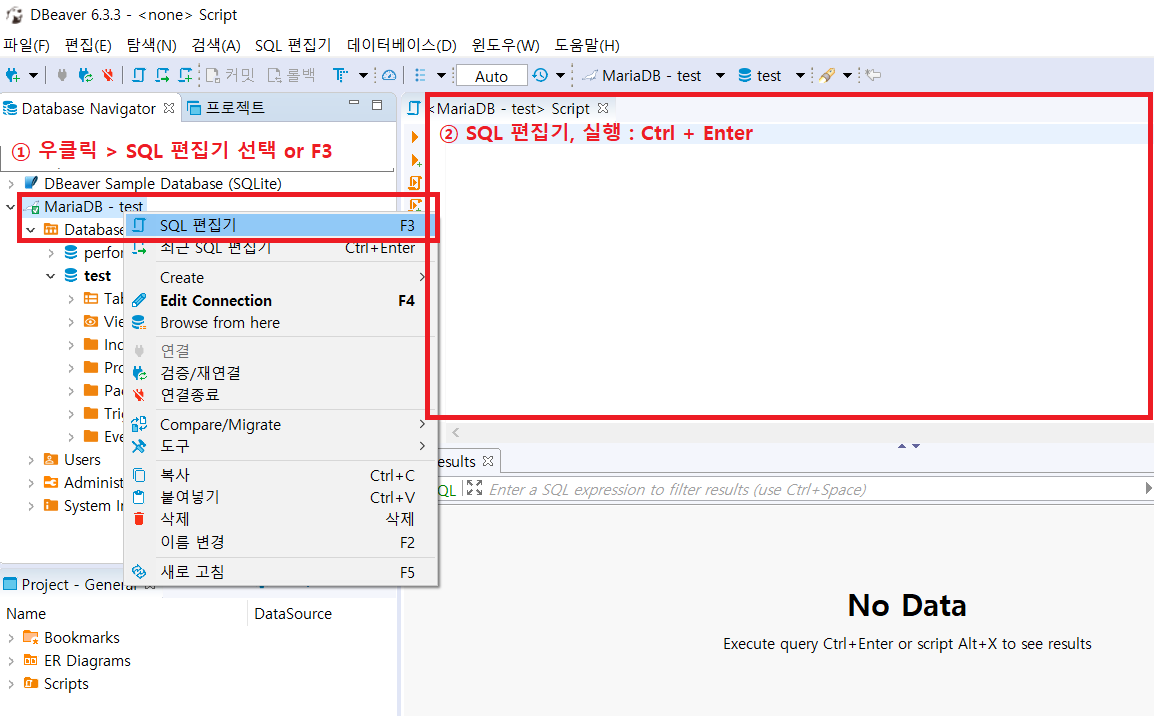Open the SQL 편집기 menu in menu bar

[293, 46]
